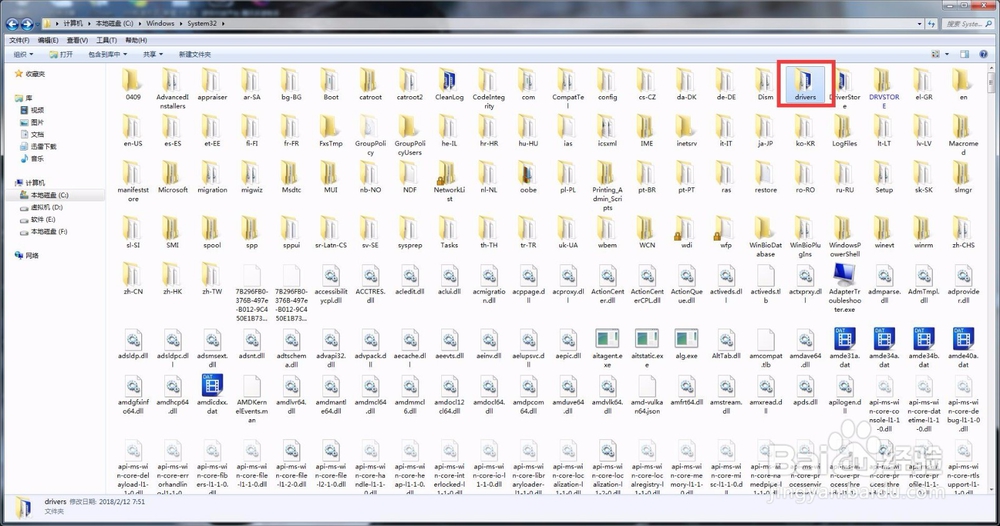The height and width of the screenshot is (526, 1000).
Task: Select the amde31a.dat file icon
Action: pos(844,339)
